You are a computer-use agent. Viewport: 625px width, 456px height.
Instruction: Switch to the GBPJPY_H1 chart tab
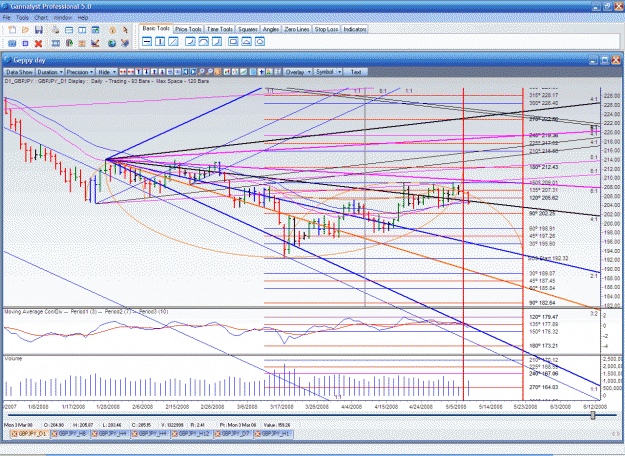(274, 434)
